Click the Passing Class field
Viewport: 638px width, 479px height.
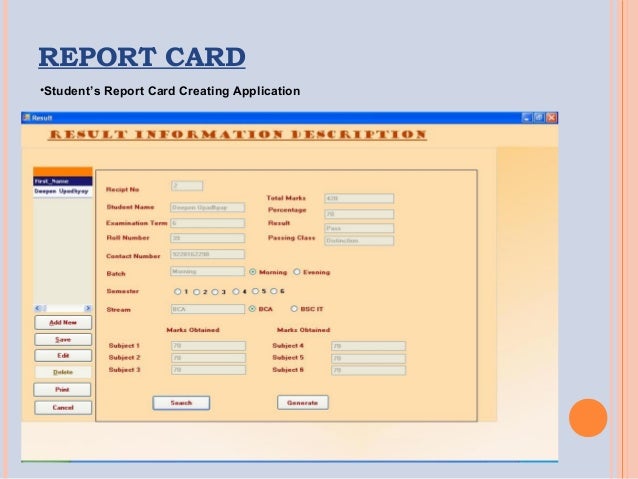pyautogui.click(x=359, y=241)
